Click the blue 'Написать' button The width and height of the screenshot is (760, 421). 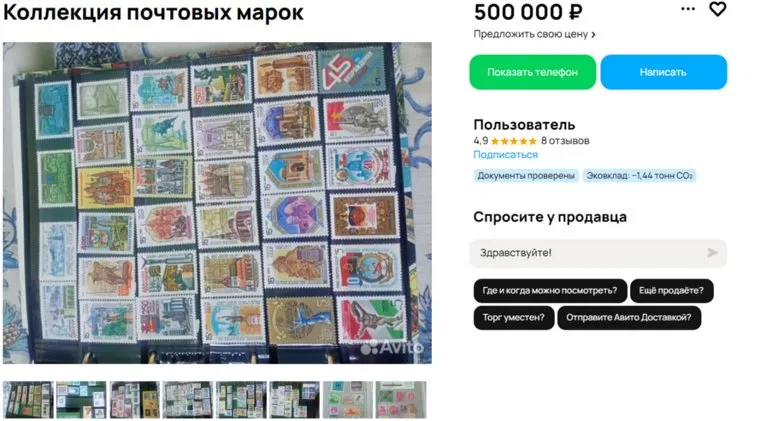664,72
